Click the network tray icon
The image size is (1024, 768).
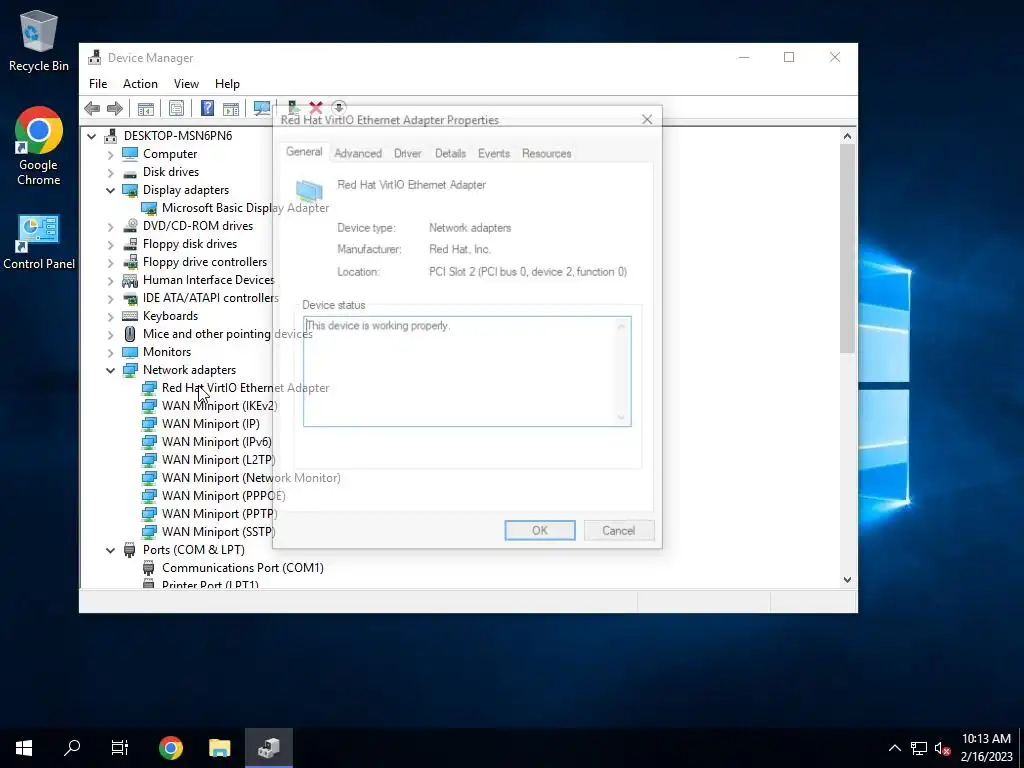pyautogui.click(x=919, y=748)
